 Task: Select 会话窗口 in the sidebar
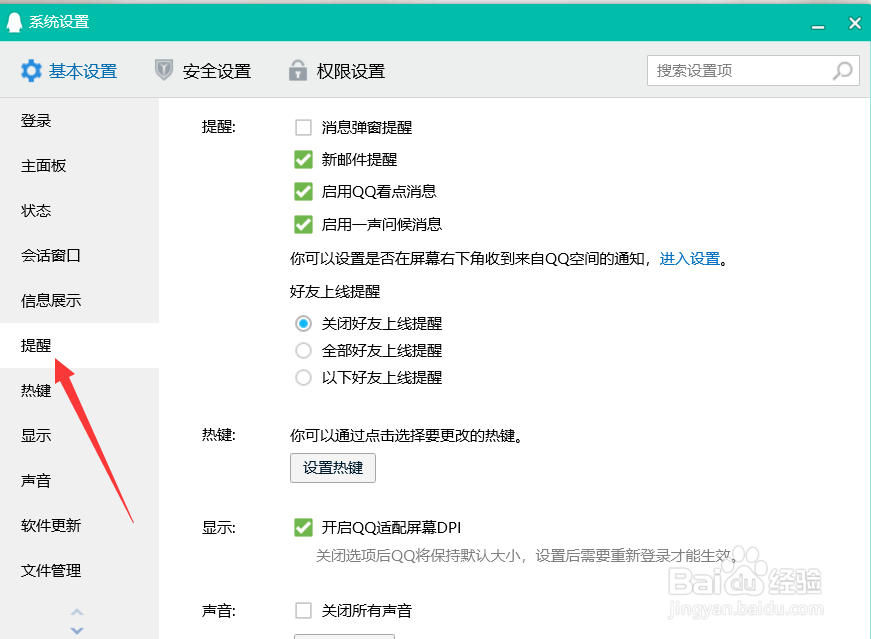[x=79, y=256]
